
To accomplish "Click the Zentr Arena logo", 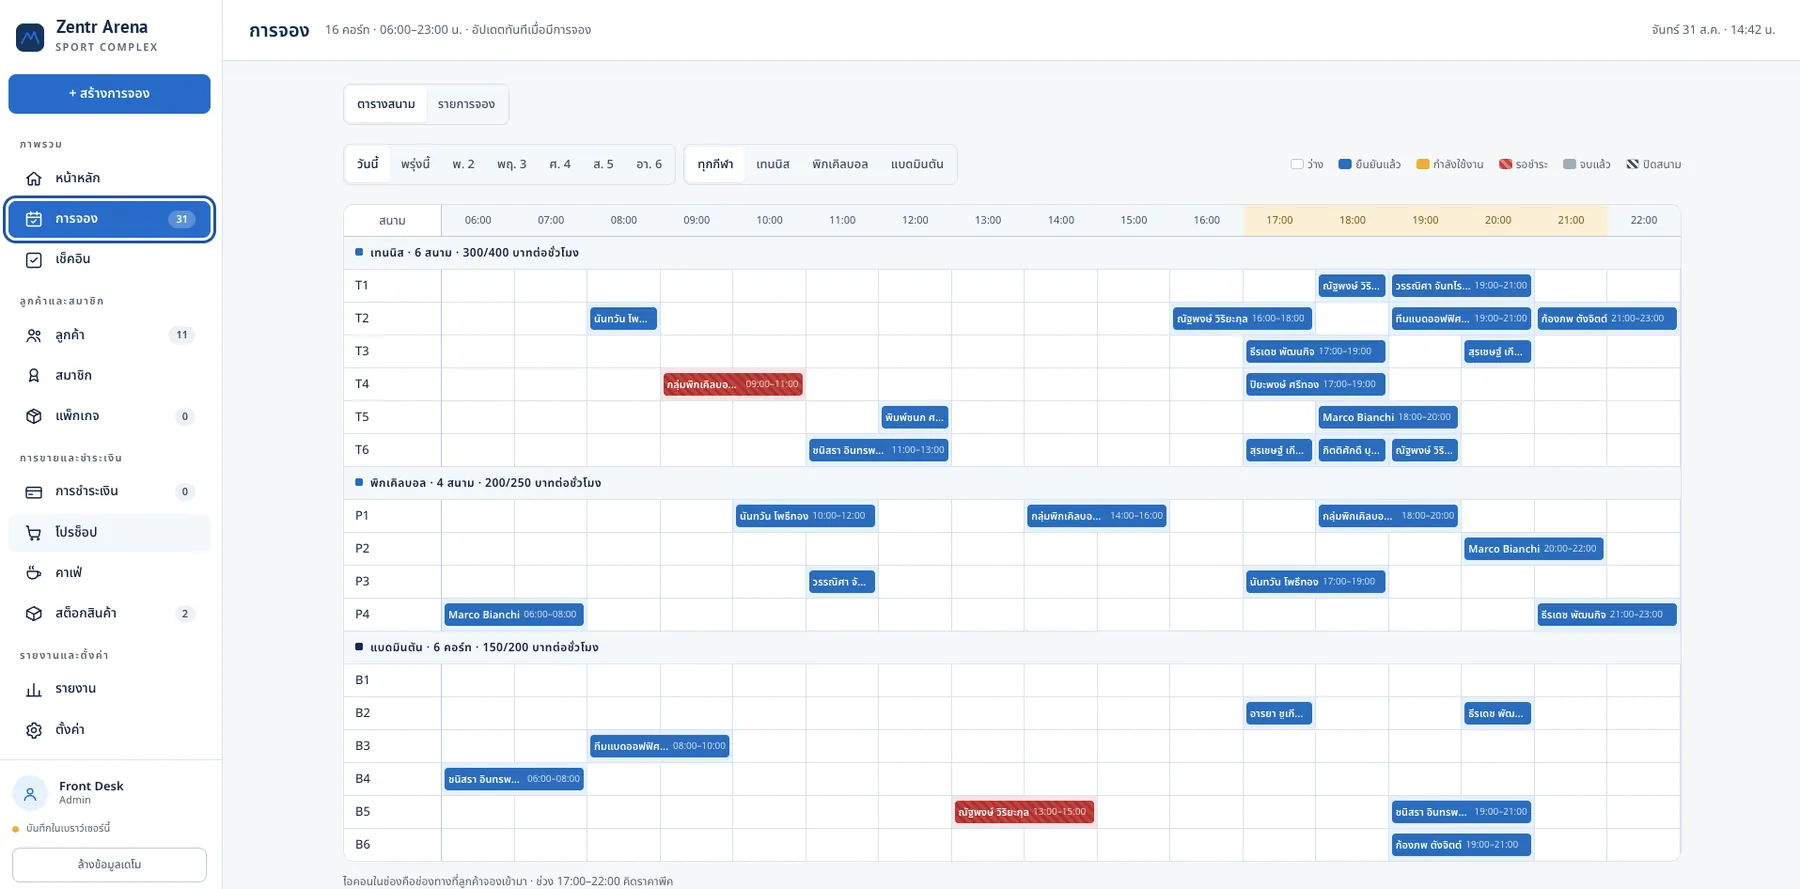I will pyautogui.click(x=30, y=37).
